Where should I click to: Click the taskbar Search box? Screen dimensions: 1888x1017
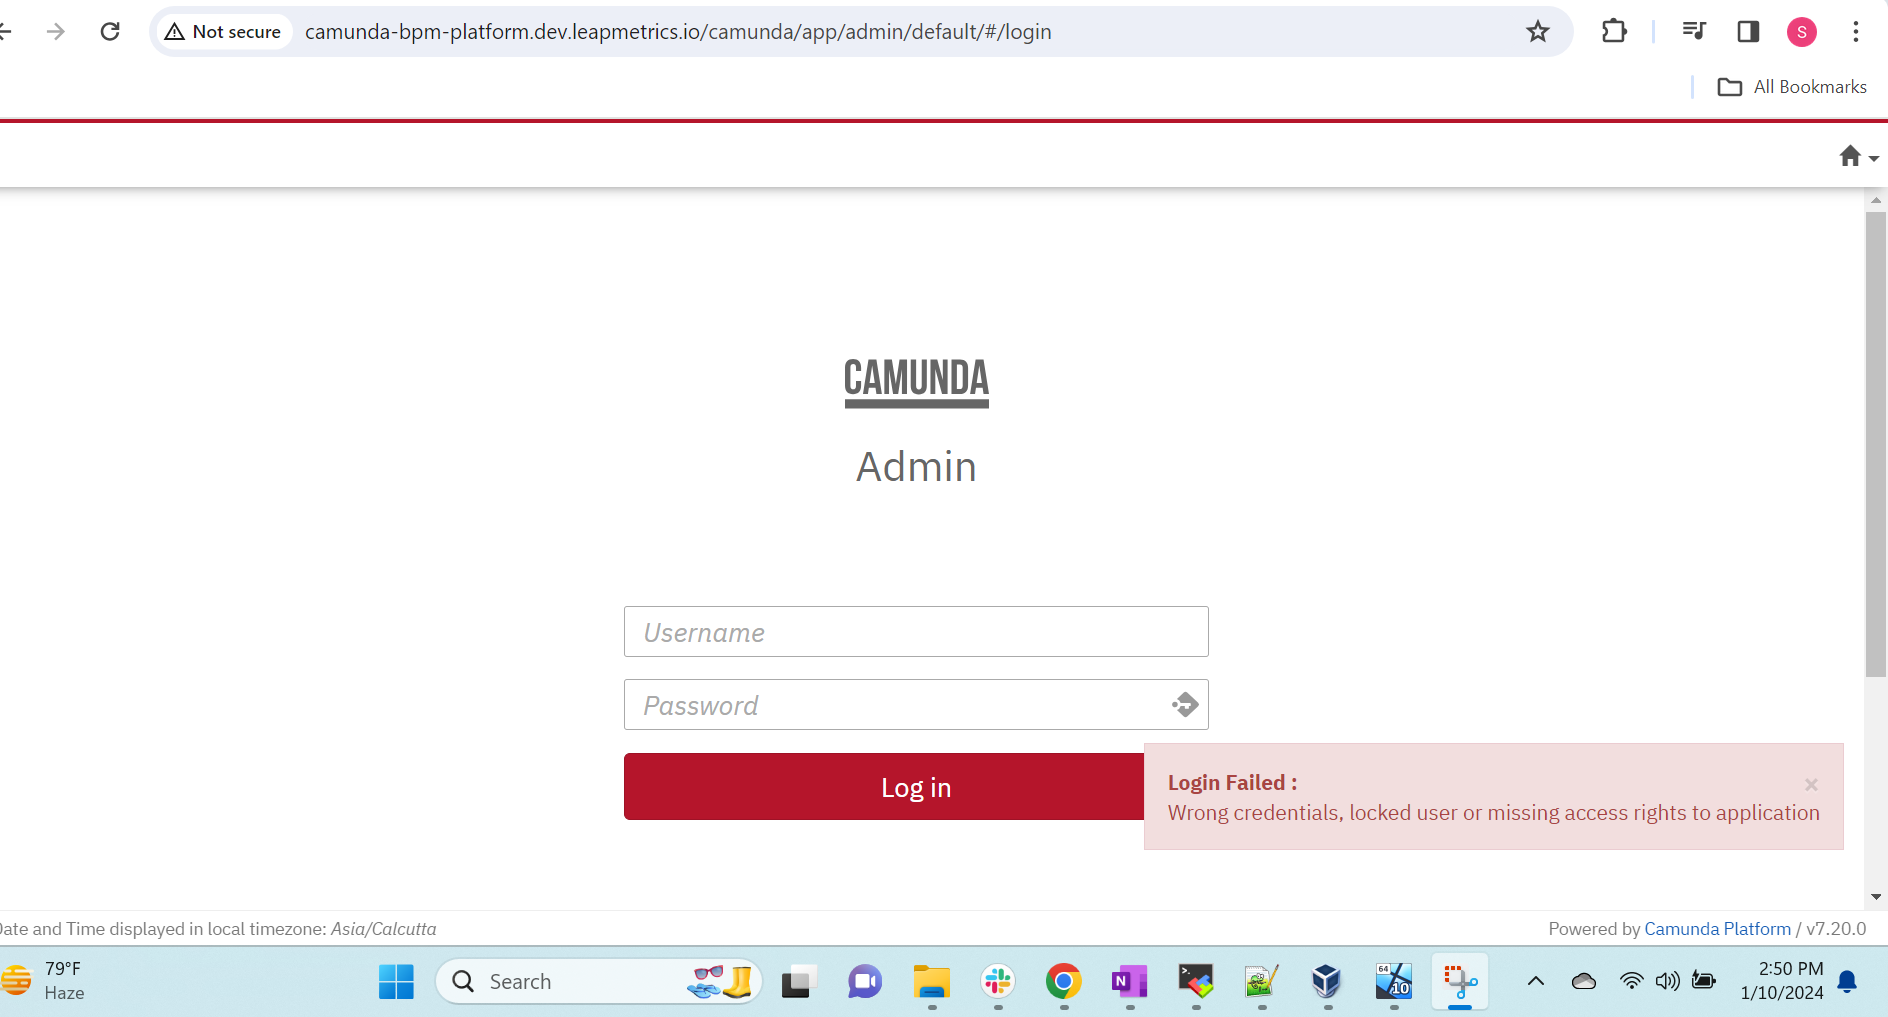pyautogui.click(x=598, y=982)
